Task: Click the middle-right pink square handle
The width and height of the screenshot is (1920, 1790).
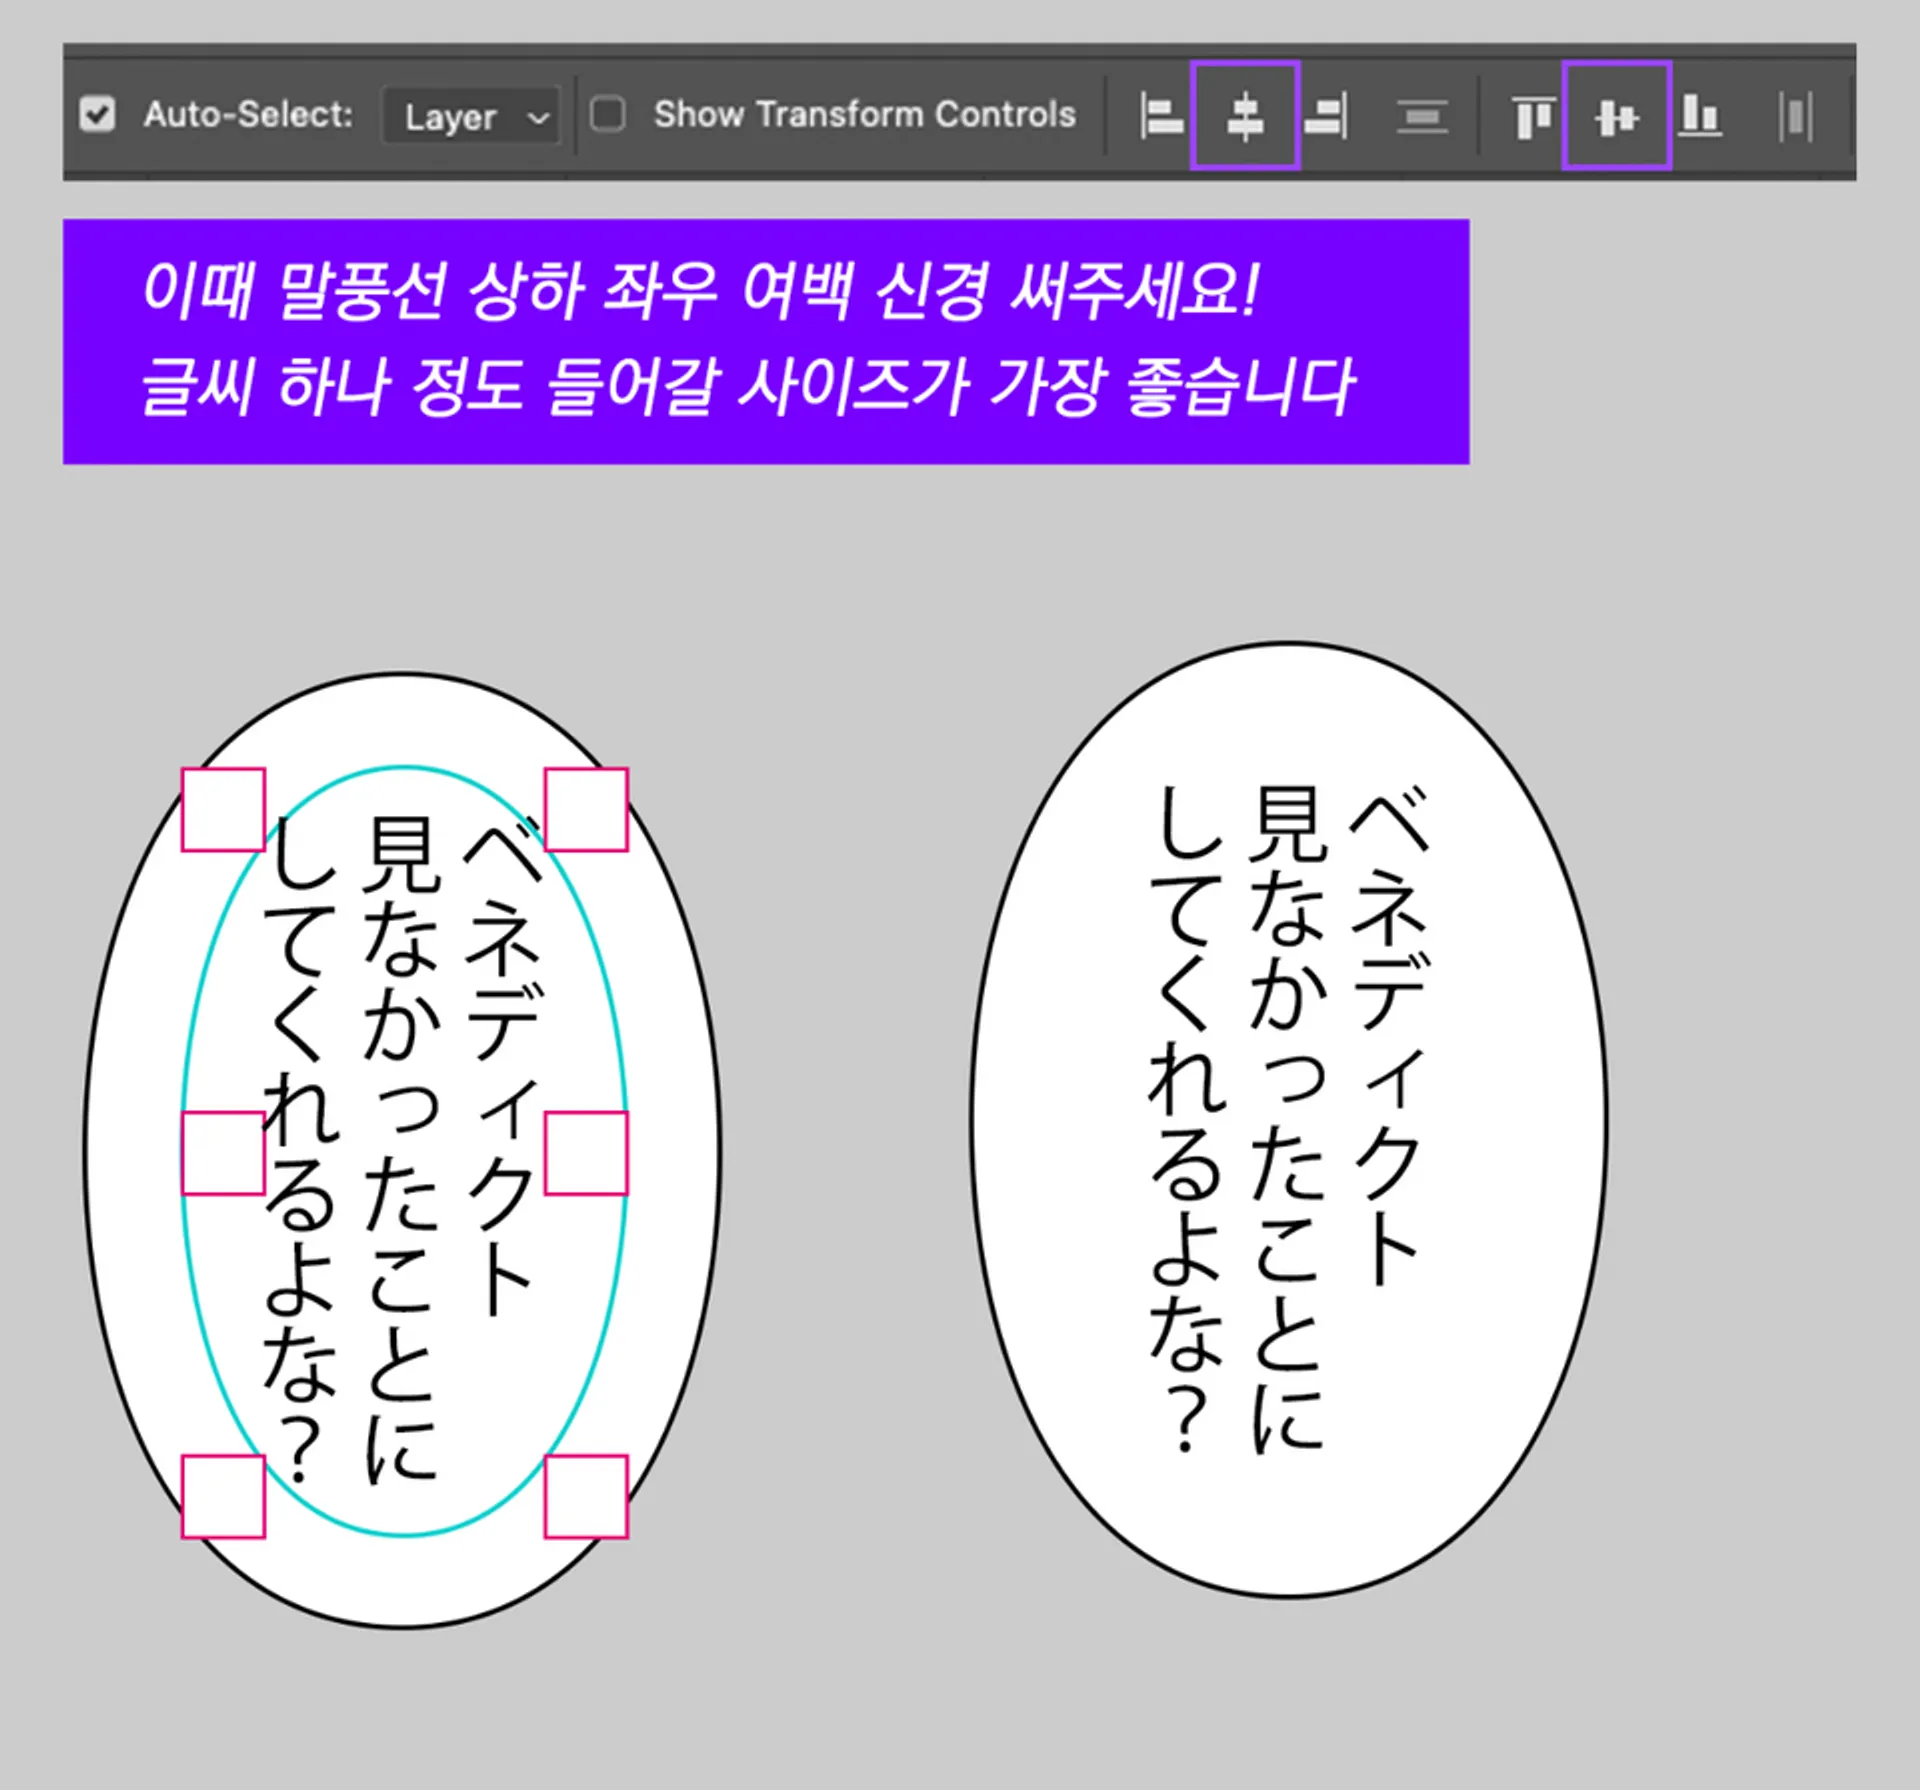Action: point(586,1153)
